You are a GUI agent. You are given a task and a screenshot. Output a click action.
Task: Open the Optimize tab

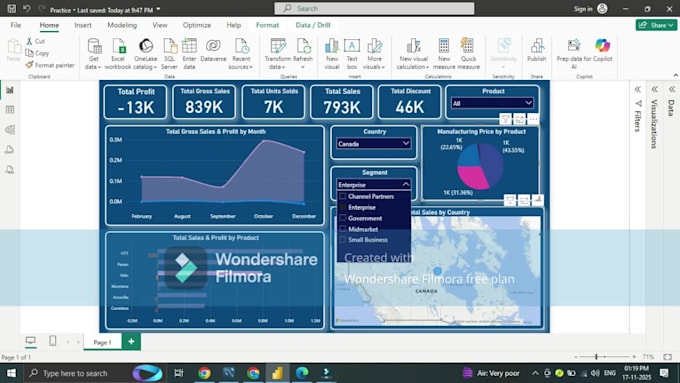coord(197,25)
